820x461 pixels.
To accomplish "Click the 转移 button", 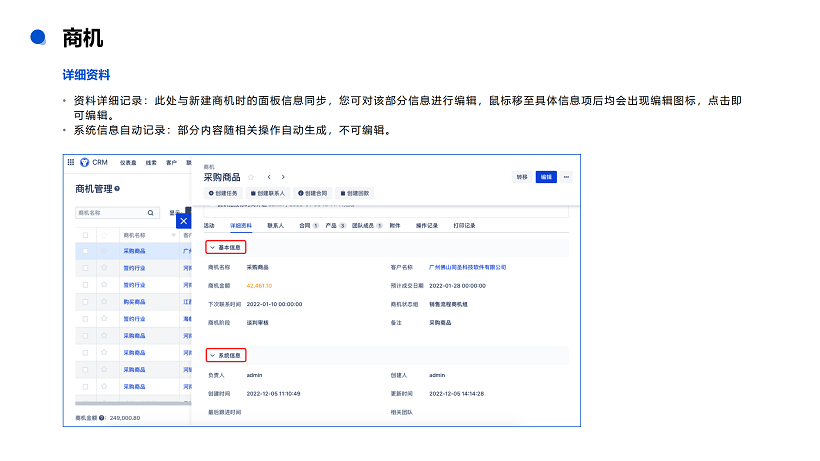I will click(x=522, y=177).
